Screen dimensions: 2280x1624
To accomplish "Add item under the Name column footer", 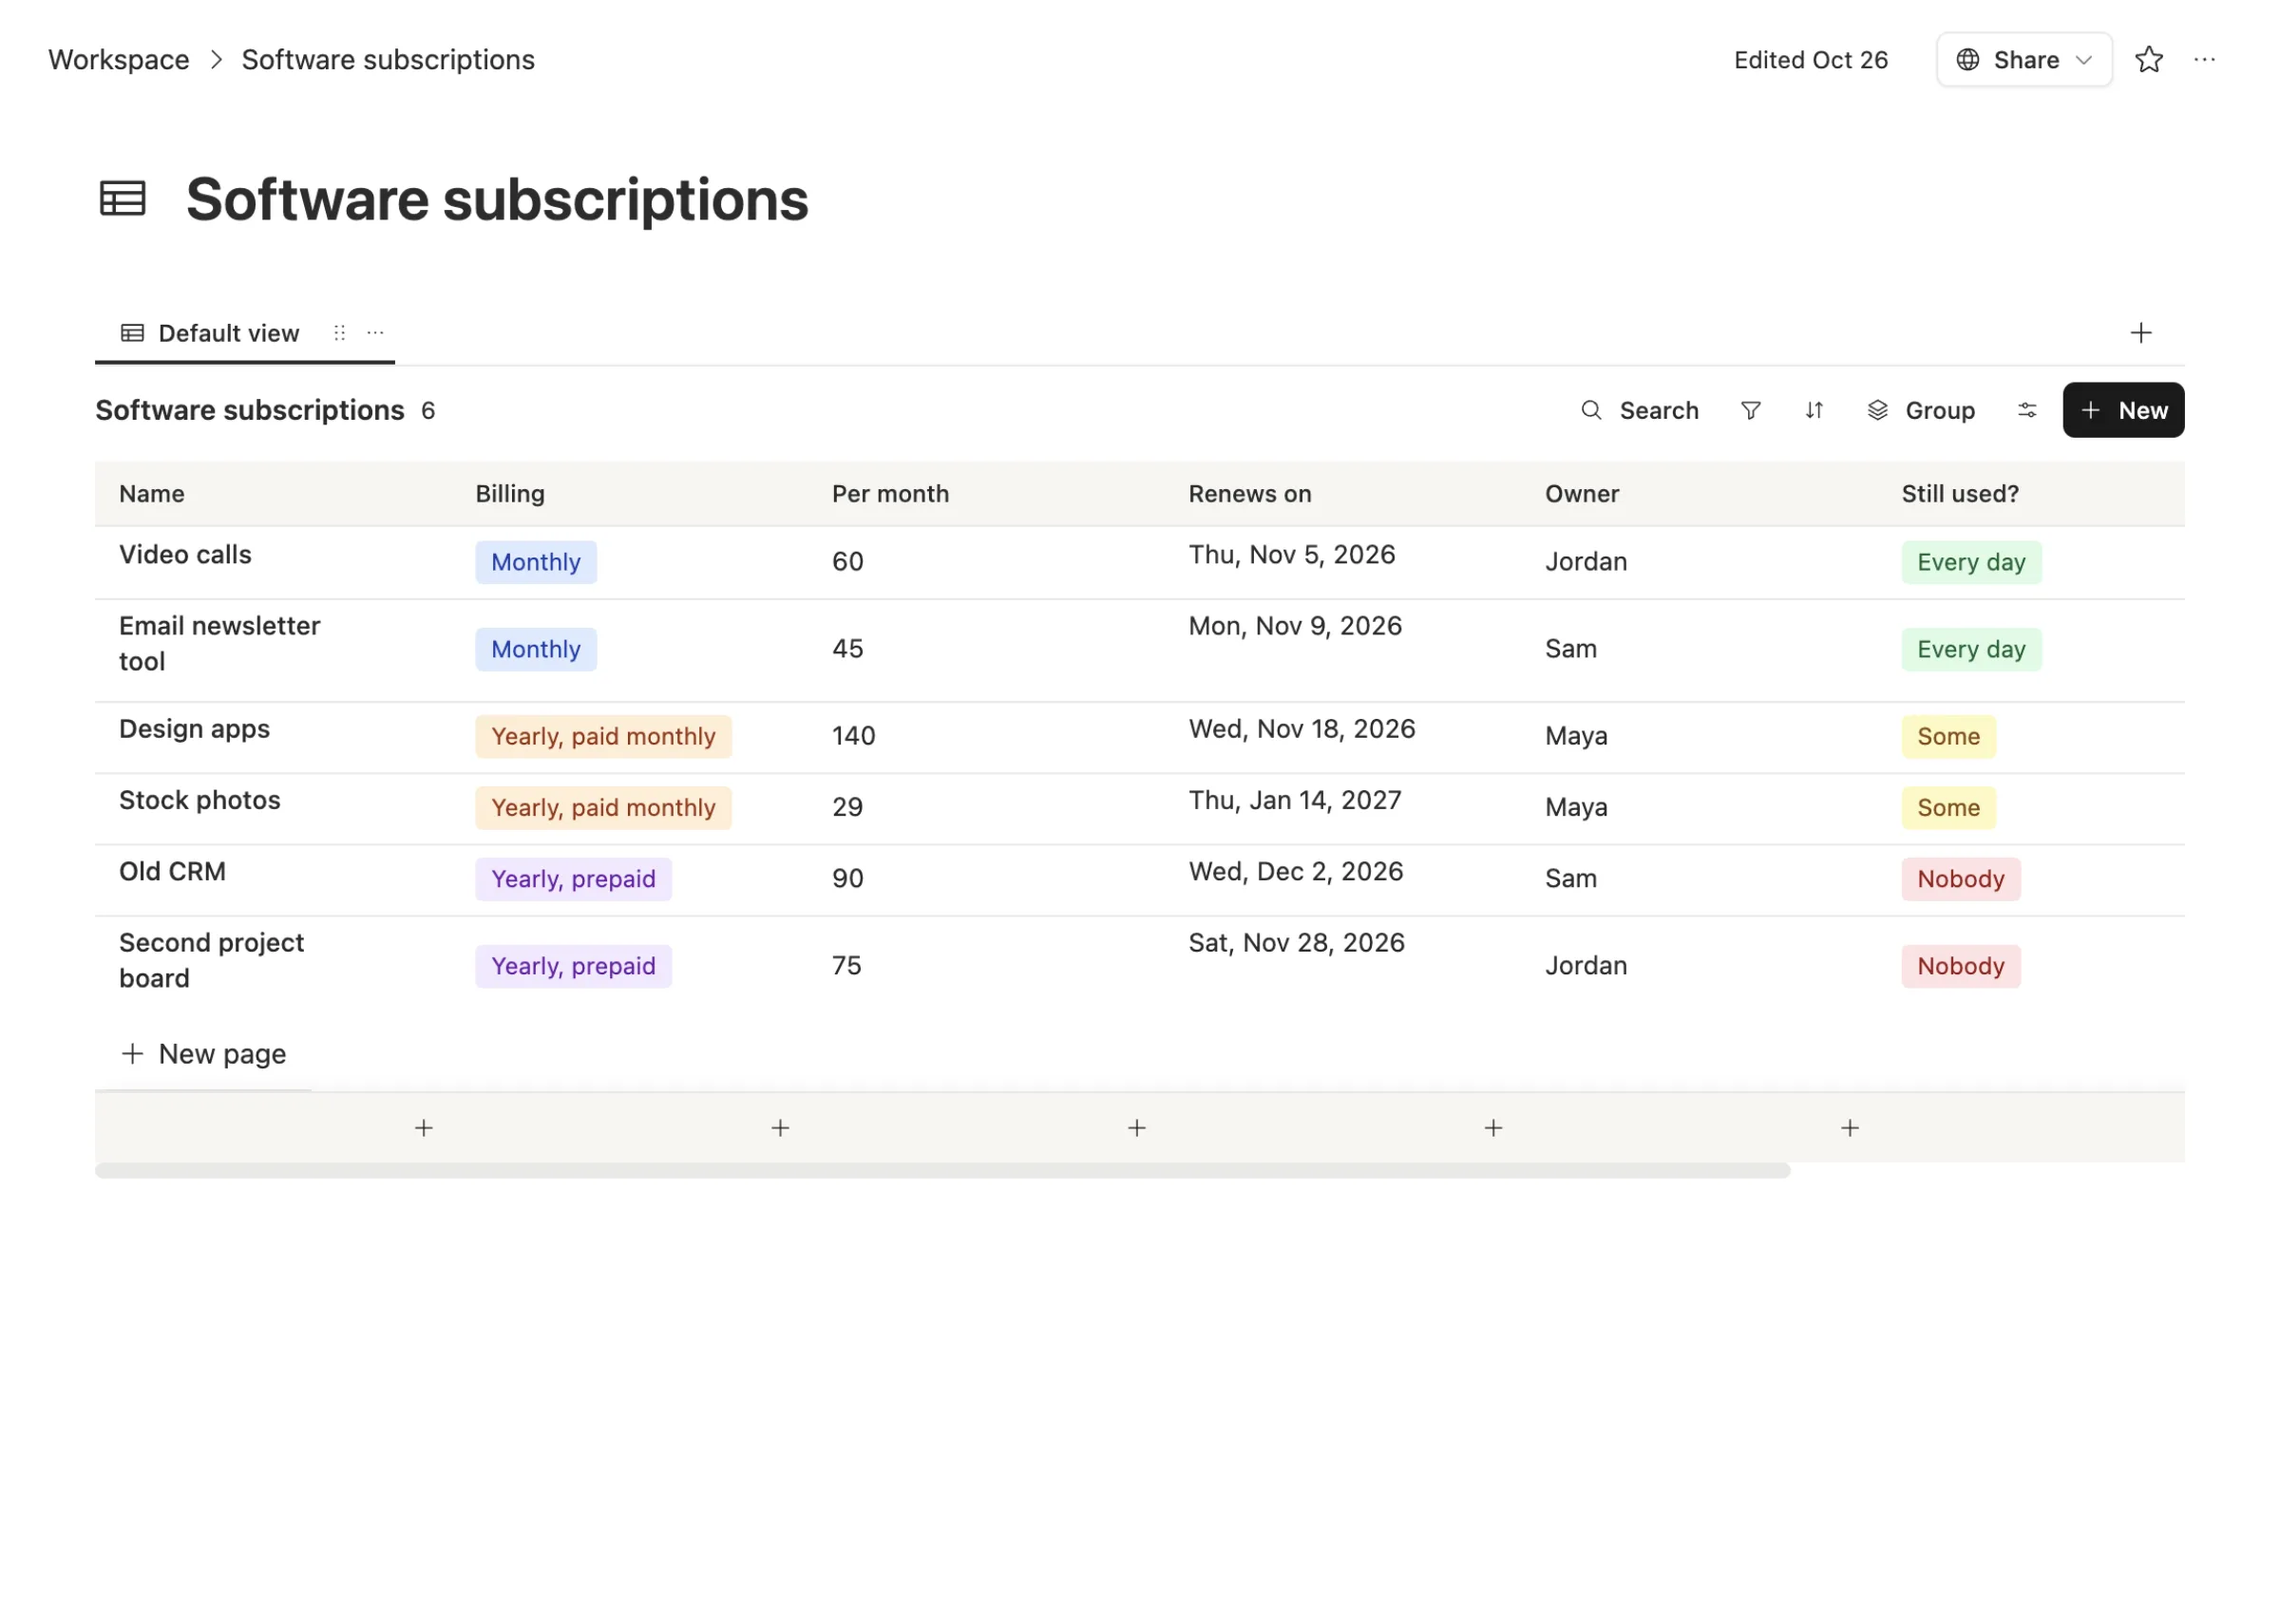I will 424,1128.
